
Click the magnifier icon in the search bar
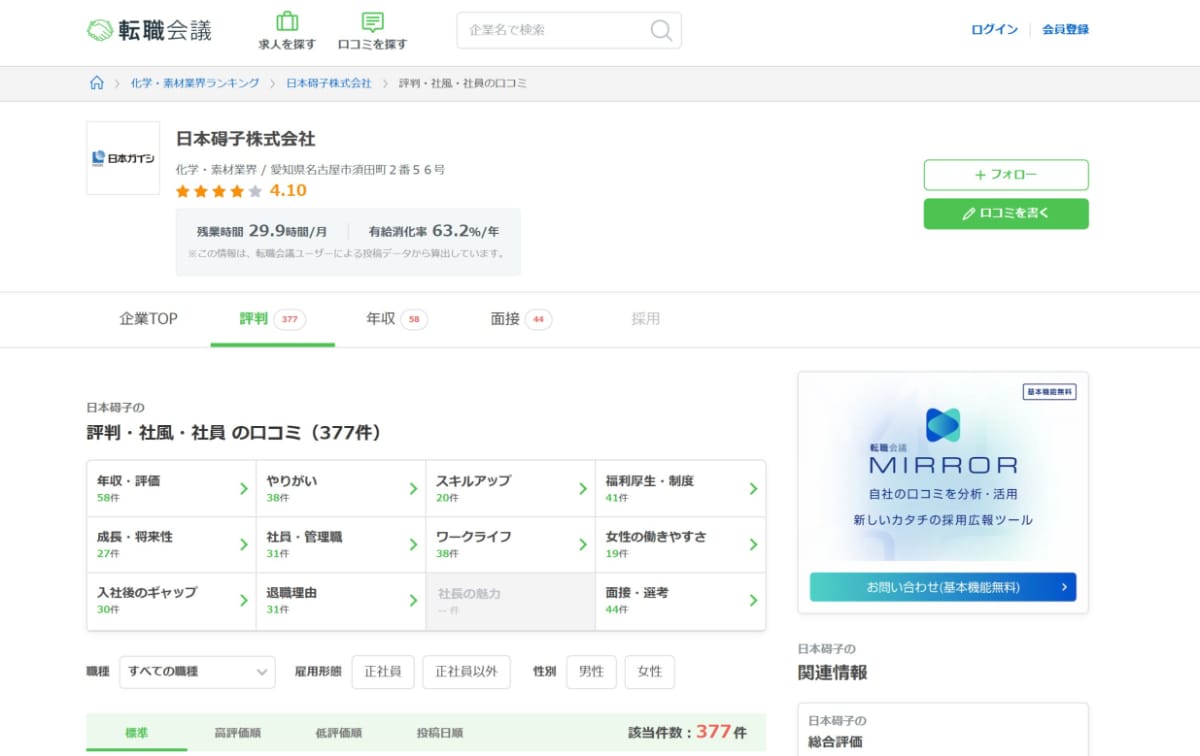pos(660,31)
